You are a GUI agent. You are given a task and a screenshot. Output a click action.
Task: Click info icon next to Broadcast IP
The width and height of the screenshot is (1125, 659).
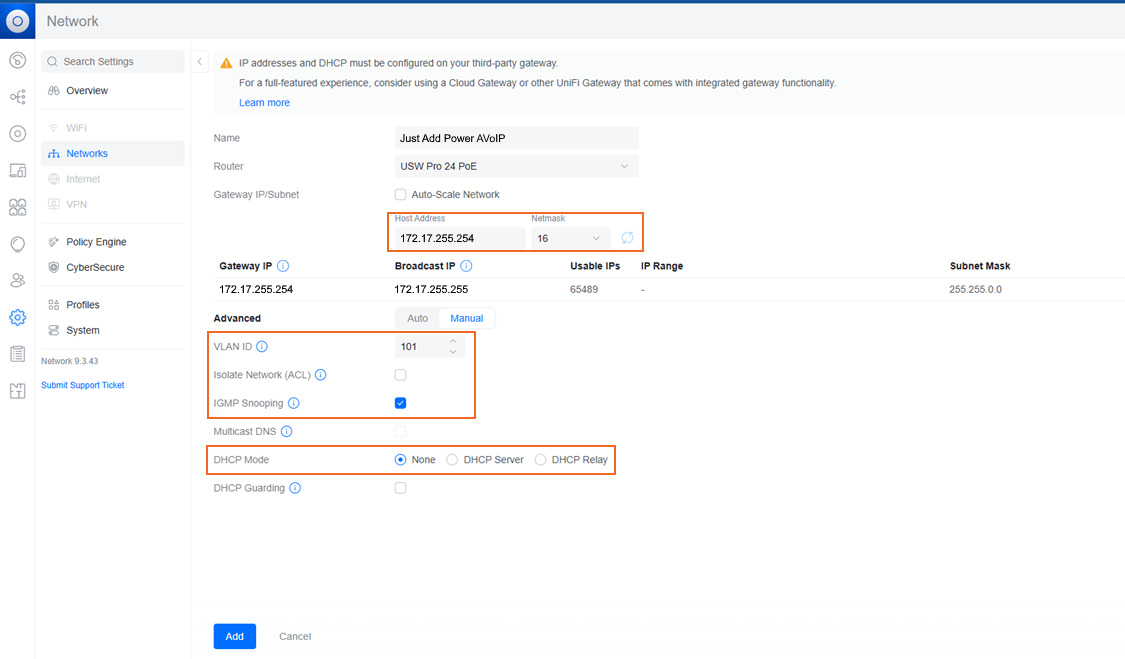(x=466, y=266)
